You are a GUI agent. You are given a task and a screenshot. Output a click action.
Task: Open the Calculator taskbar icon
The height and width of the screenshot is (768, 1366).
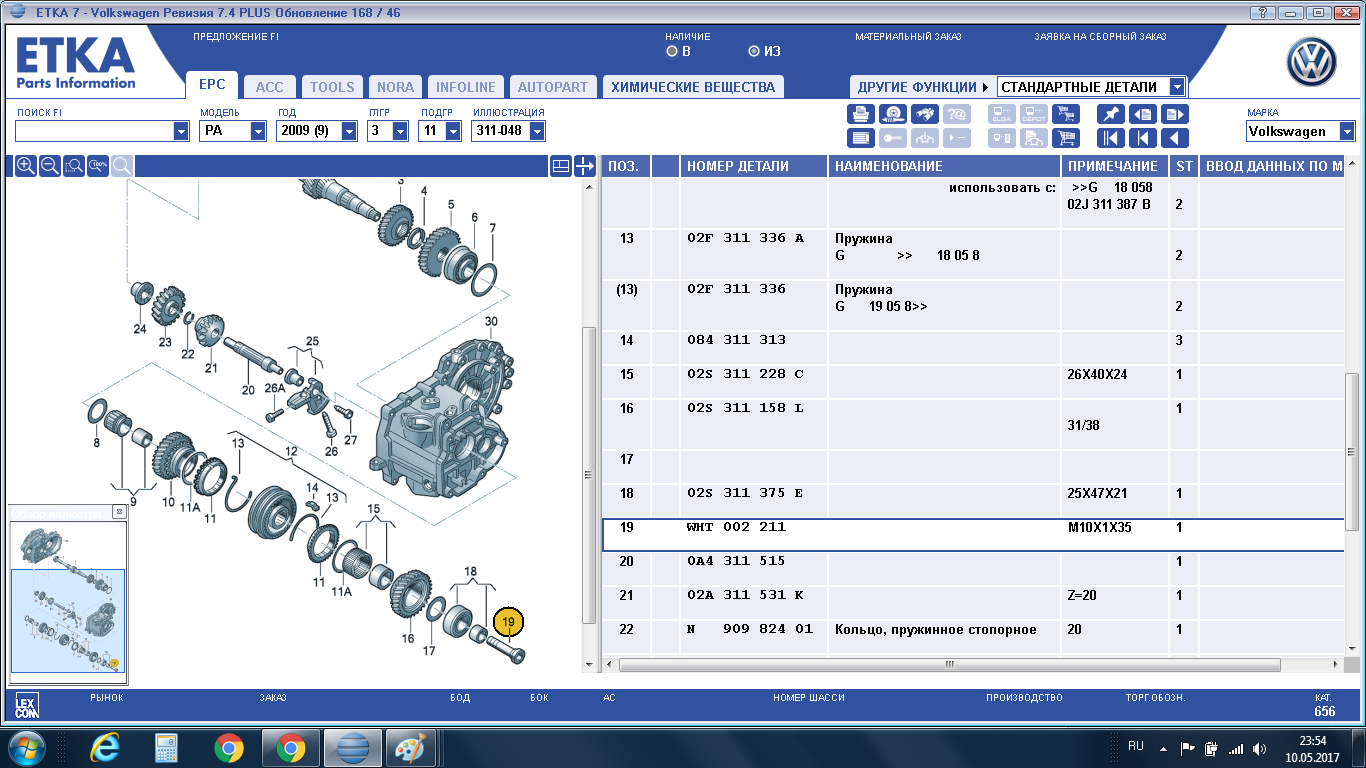tap(166, 748)
